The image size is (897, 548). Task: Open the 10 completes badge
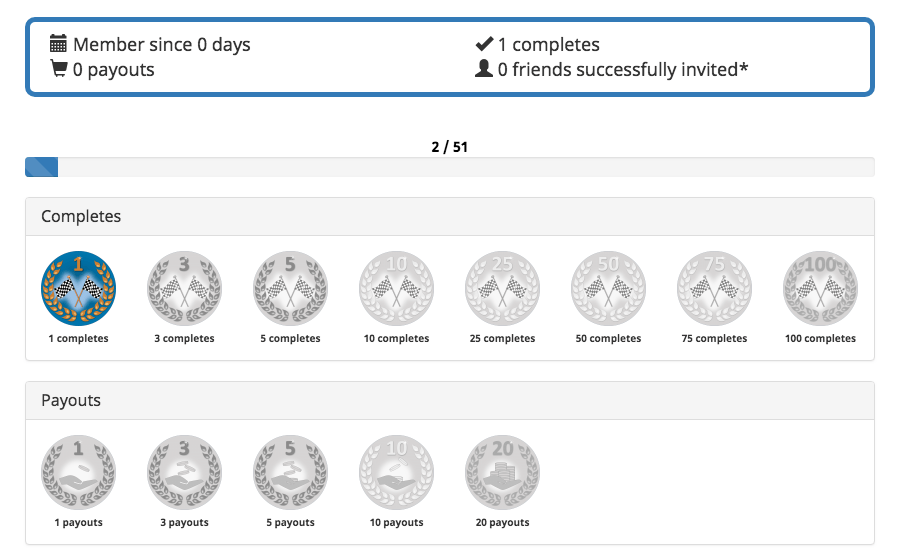click(396, 288)
